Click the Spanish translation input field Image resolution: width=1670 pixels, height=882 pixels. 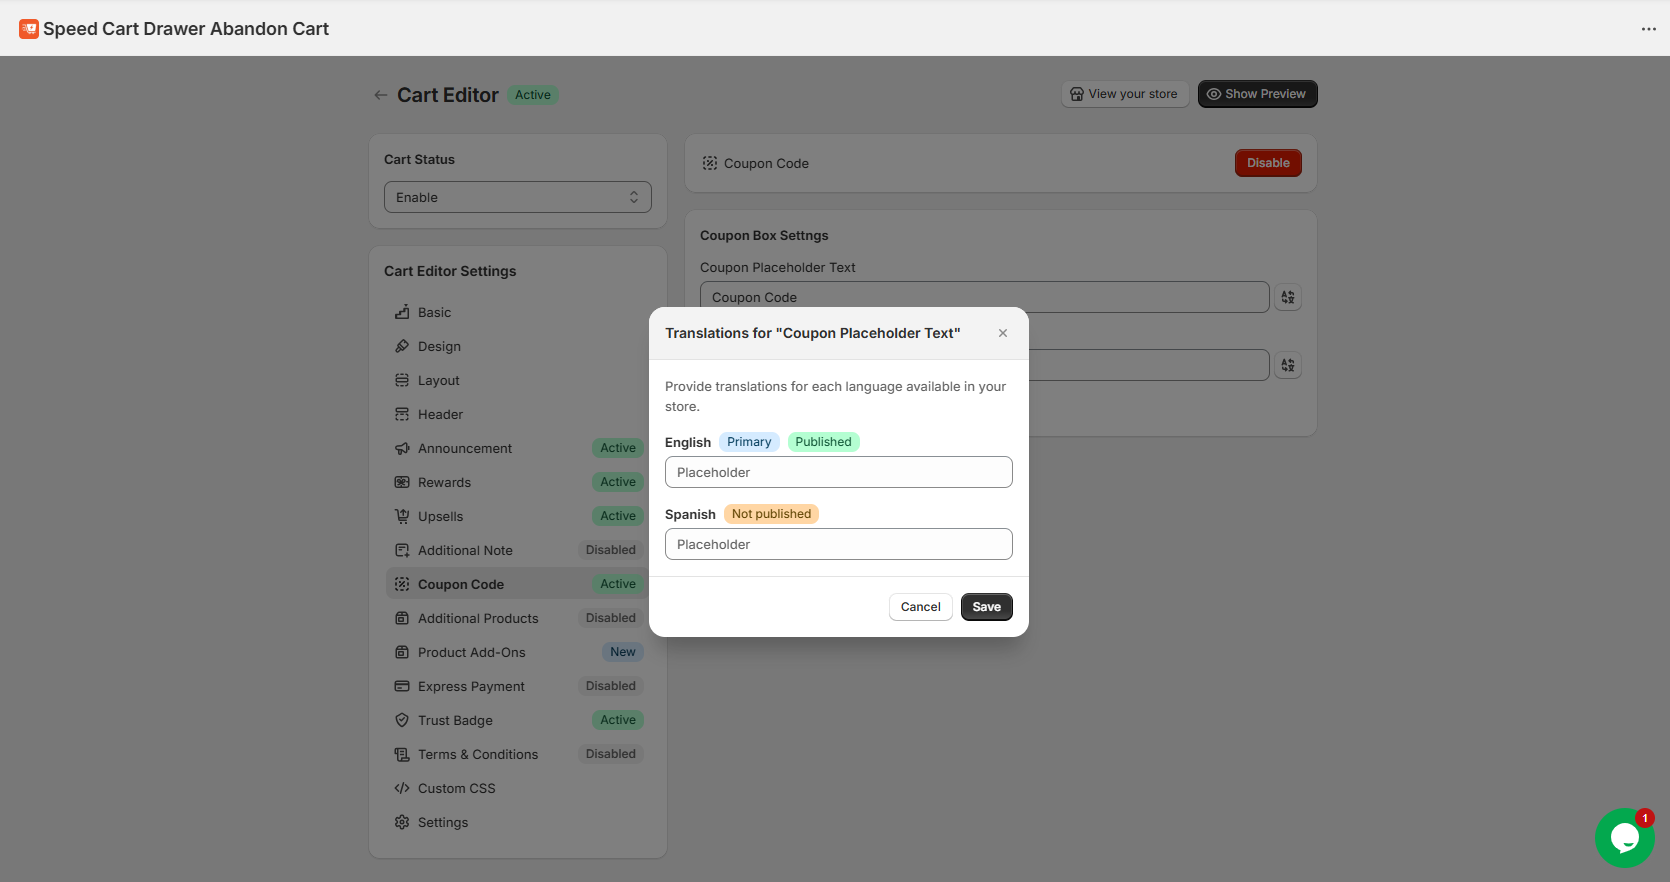[838, 544]
